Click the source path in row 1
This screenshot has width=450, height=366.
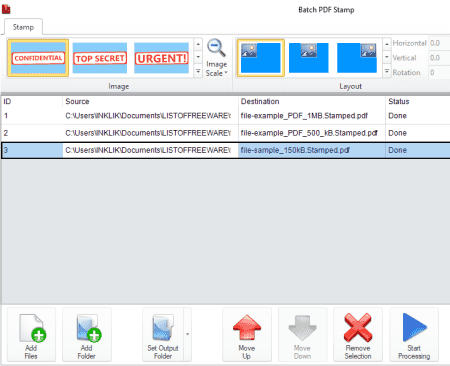click(x=150, y=116)
